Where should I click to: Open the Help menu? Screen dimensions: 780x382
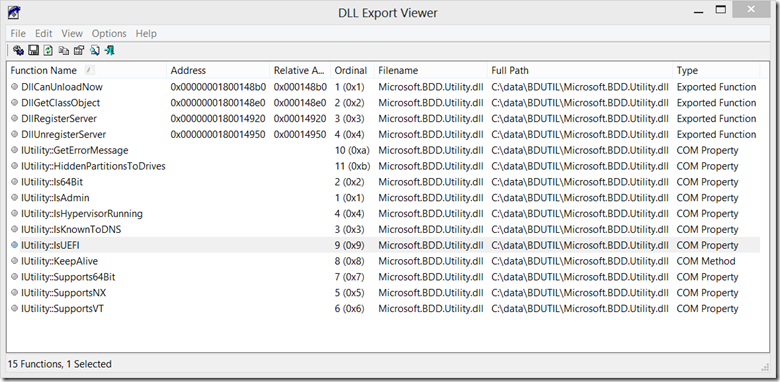(x=146, y=33)
